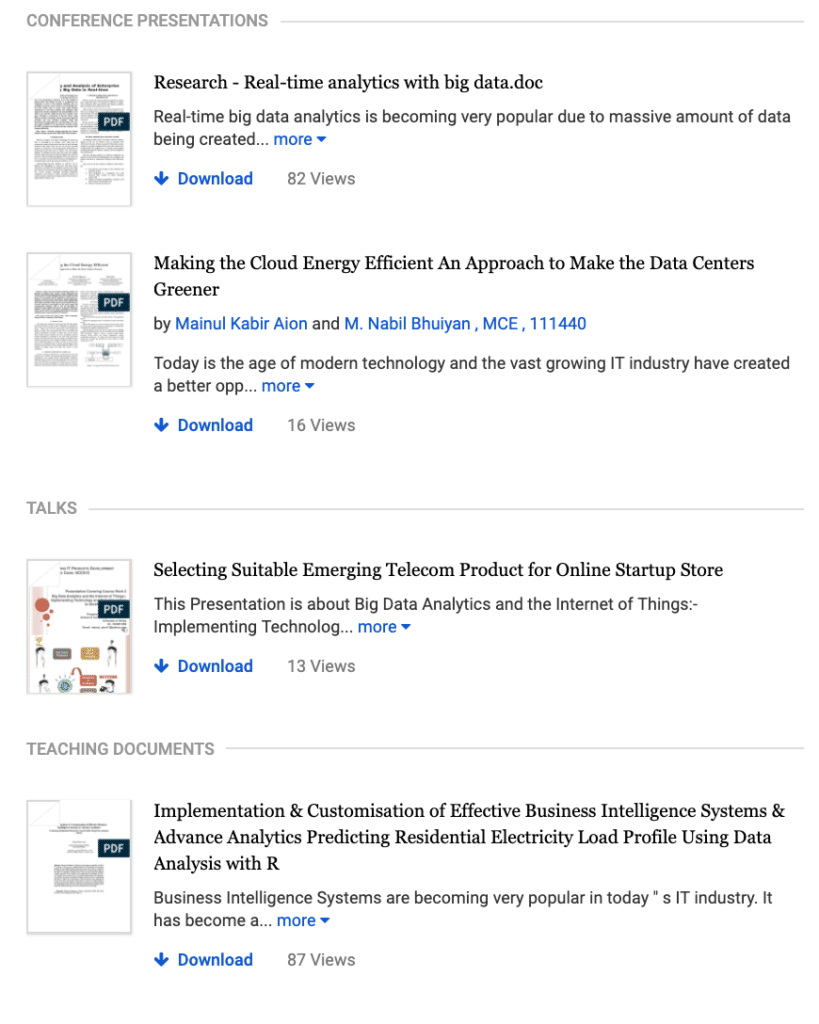Open title 'Research - Real-time analytics with big data.doc'
Viewport: 819px width, 1024px height.
pyautogui.click(x=348, y=83)
